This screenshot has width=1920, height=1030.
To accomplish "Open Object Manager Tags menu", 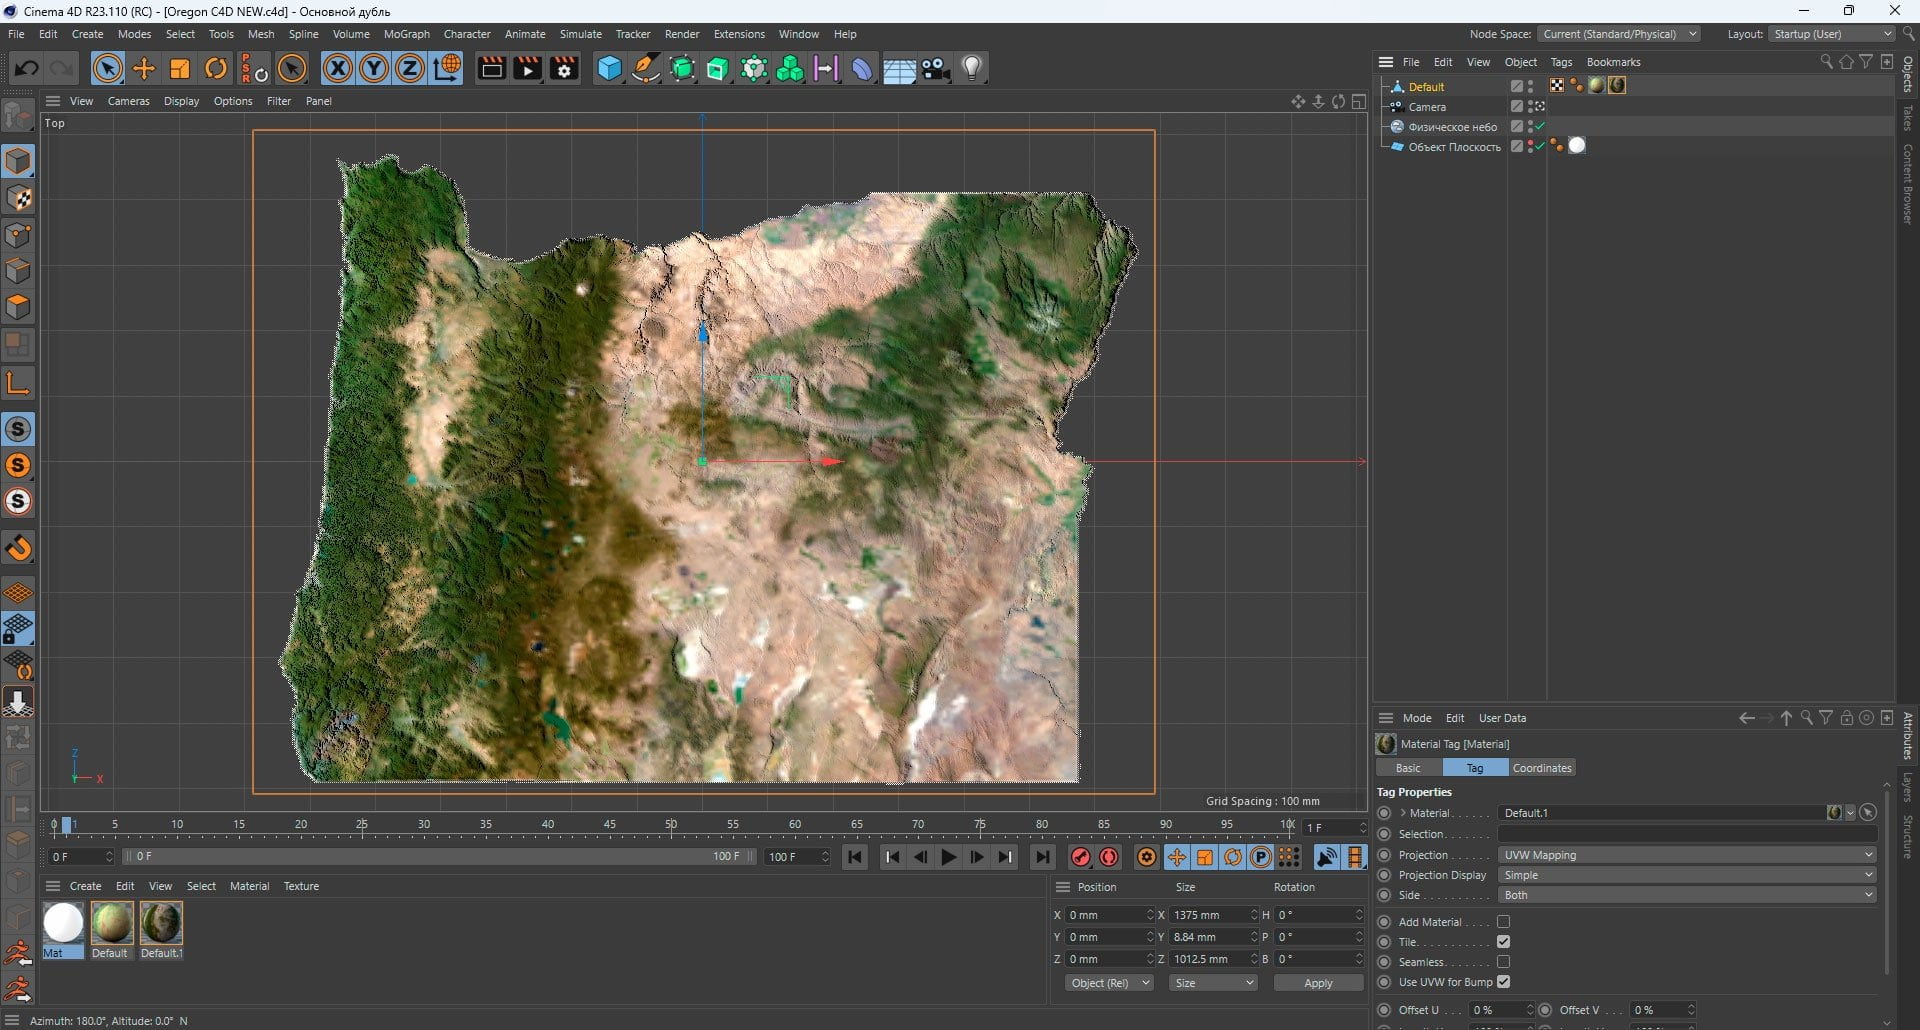I will (x=1561, y=62).
